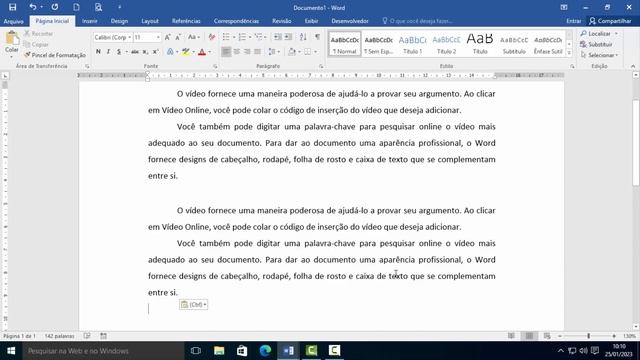Image resolution: width=640 pixels, height=360 pixels.
Task: Align text to the left
Action: pos(226,52)
